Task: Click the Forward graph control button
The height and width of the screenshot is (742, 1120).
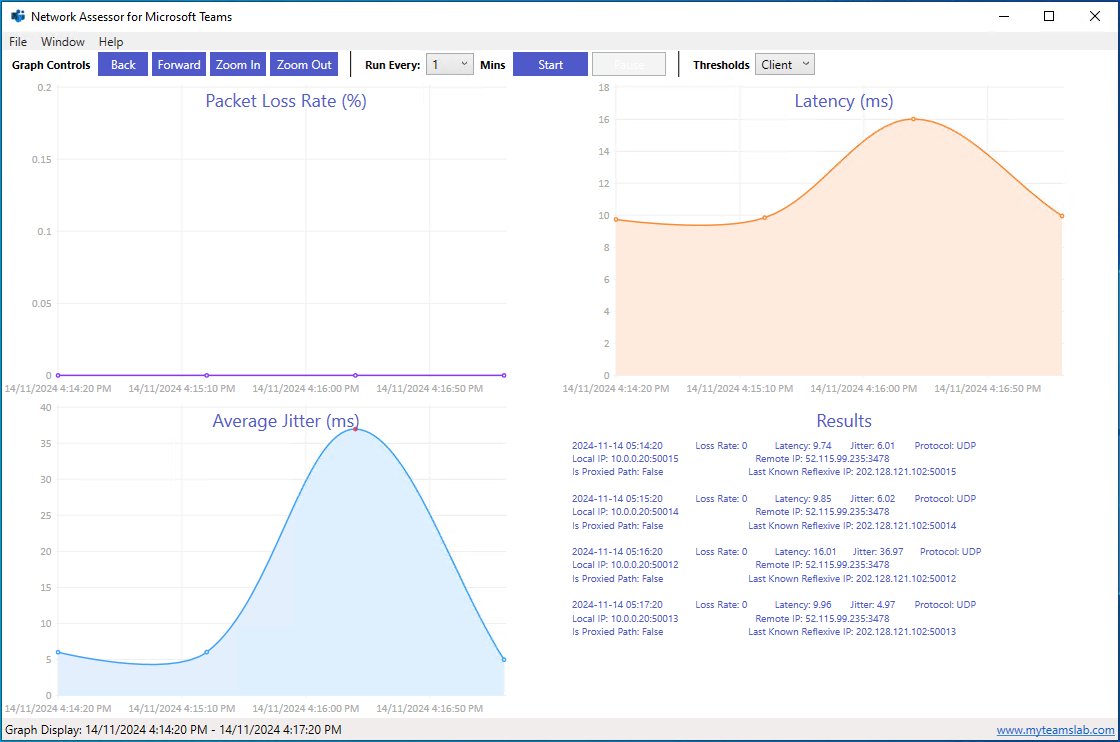Action: [x=179, y=64]
